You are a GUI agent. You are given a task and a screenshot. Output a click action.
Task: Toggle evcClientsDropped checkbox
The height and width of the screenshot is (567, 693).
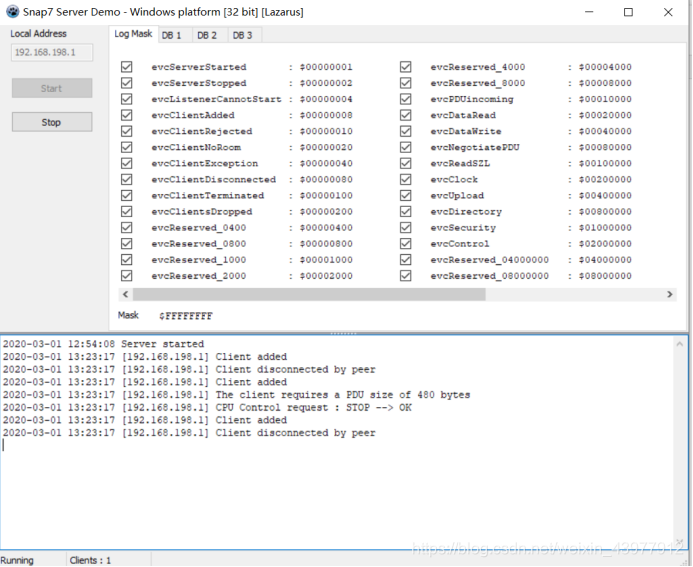126,211
